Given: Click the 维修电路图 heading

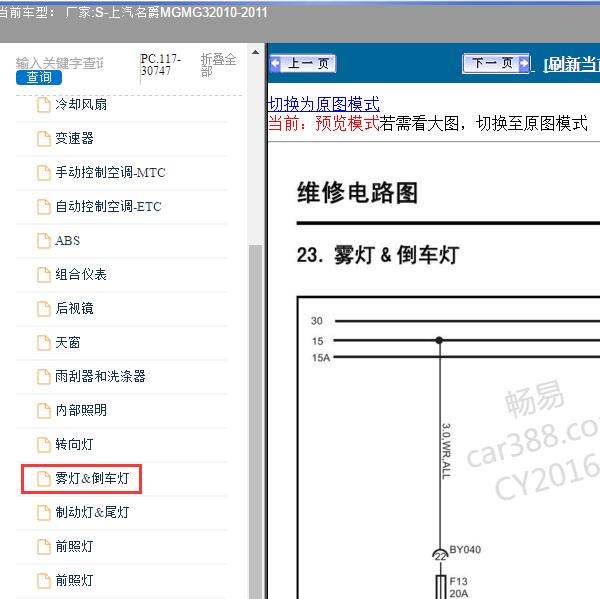Looking at the screenshot, I should 357,192.
